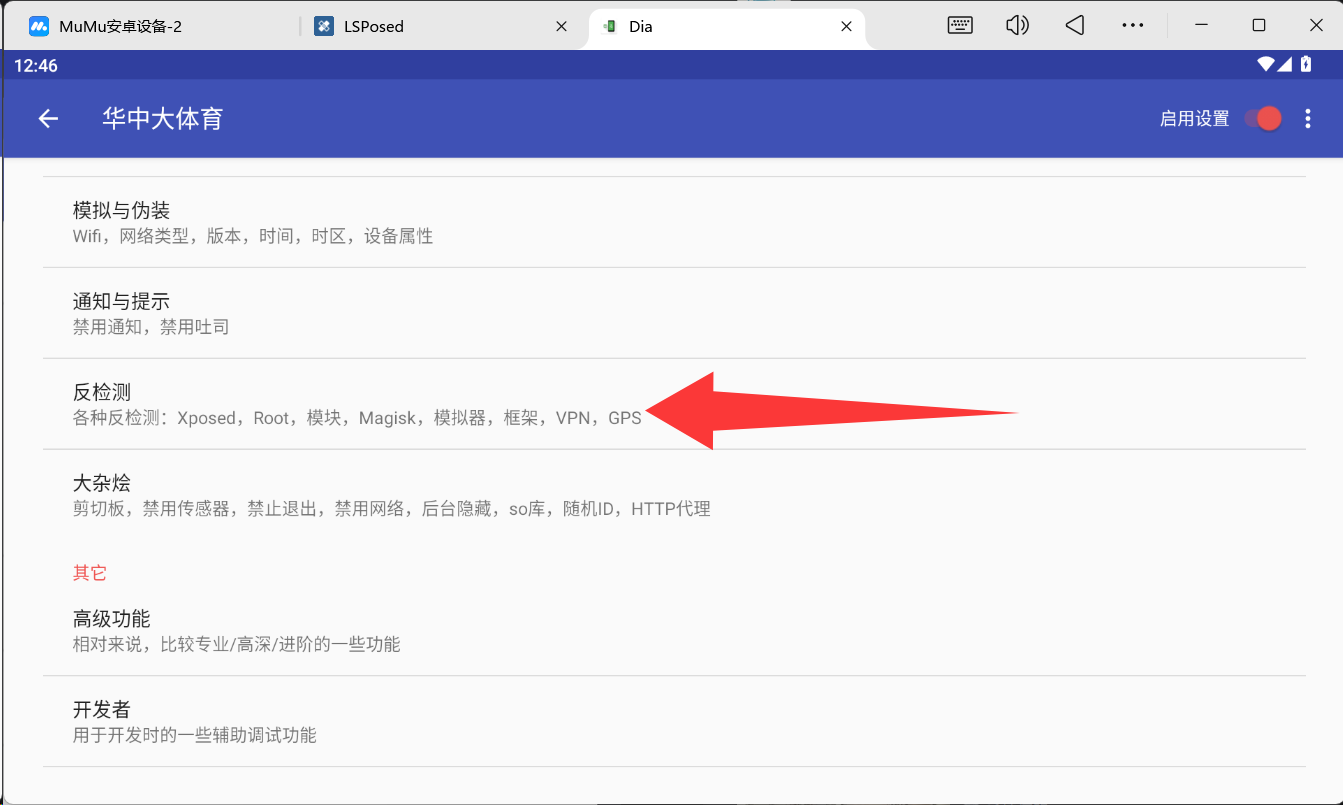Viewport: 1343px width, 805px height.
Task: Click the volume speaker icon
Action: click(1017, 26)
